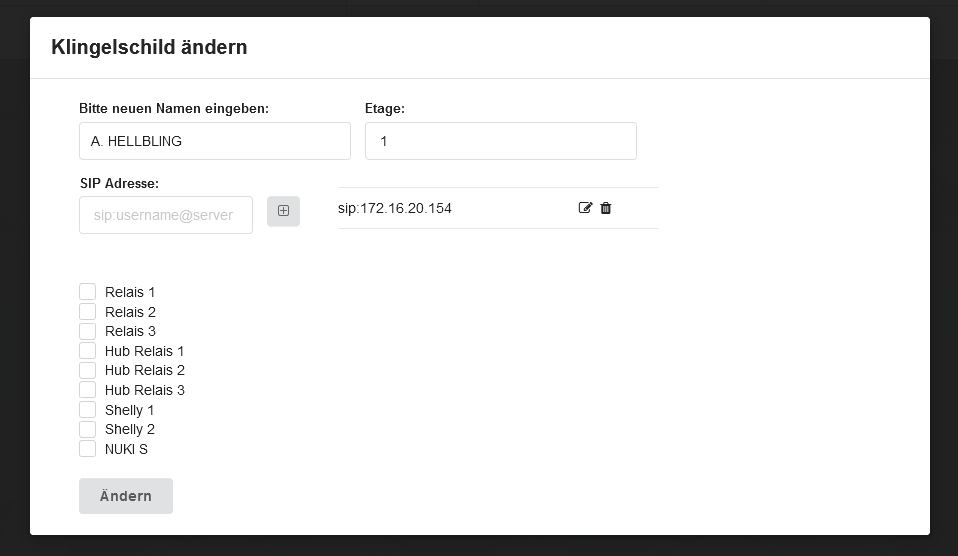This screenshot has width=958, height=556.
Task: Click the Klingelschild ändern dialog title
Action: [149, 47]
